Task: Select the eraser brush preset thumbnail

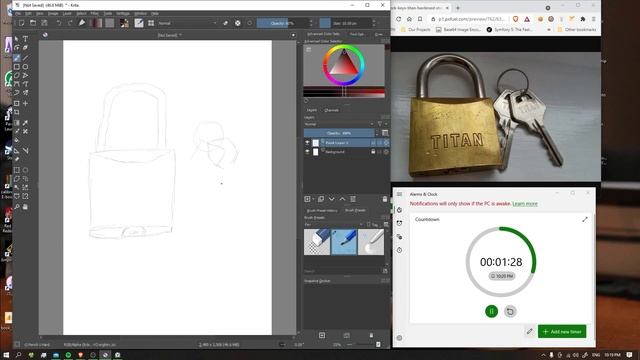Action: coord(317,242)
